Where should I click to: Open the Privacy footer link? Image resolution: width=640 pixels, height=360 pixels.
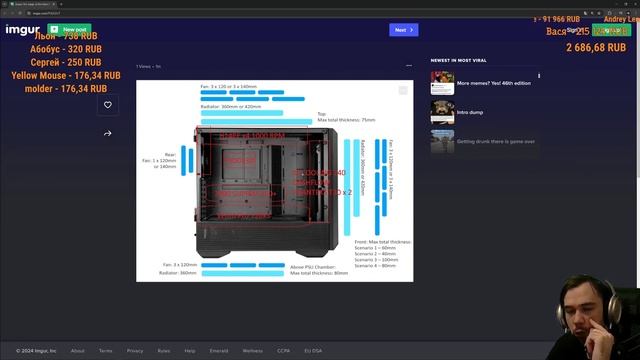click(x=135, y=351)
